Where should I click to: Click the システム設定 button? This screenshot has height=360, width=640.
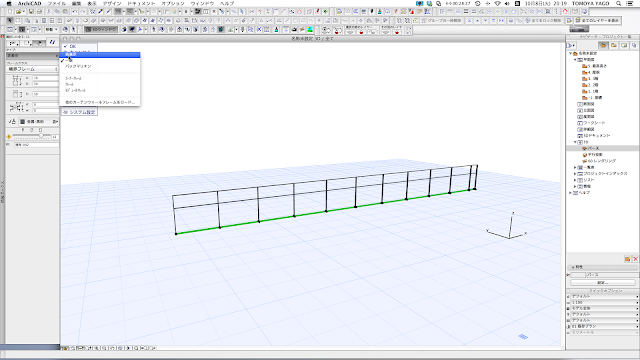[x=79, y=112]
